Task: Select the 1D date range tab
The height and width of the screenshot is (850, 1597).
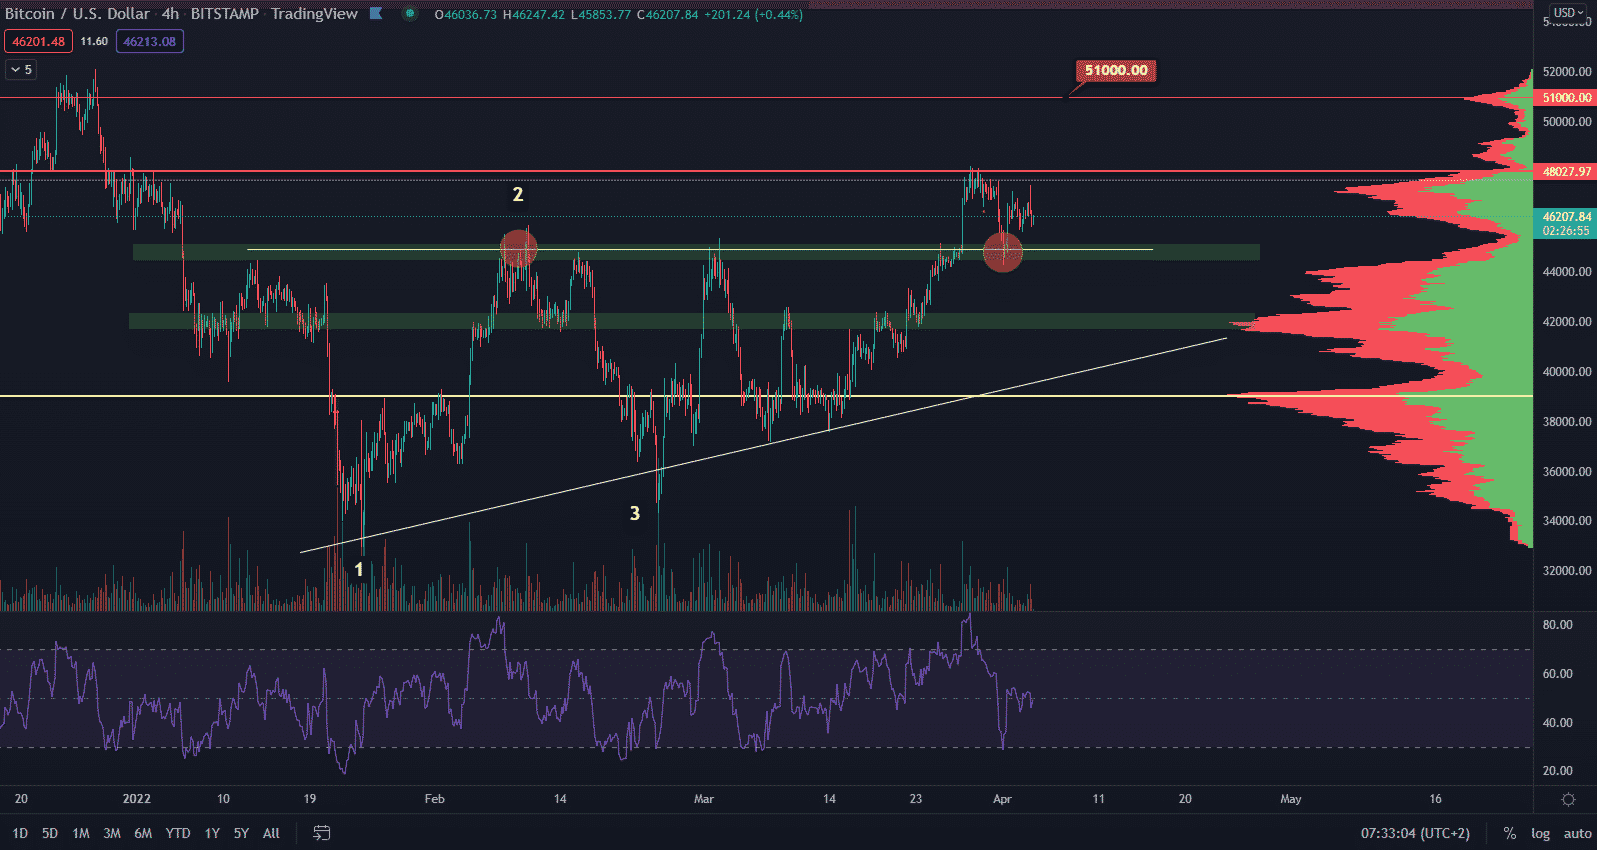Action: point(20,833)
